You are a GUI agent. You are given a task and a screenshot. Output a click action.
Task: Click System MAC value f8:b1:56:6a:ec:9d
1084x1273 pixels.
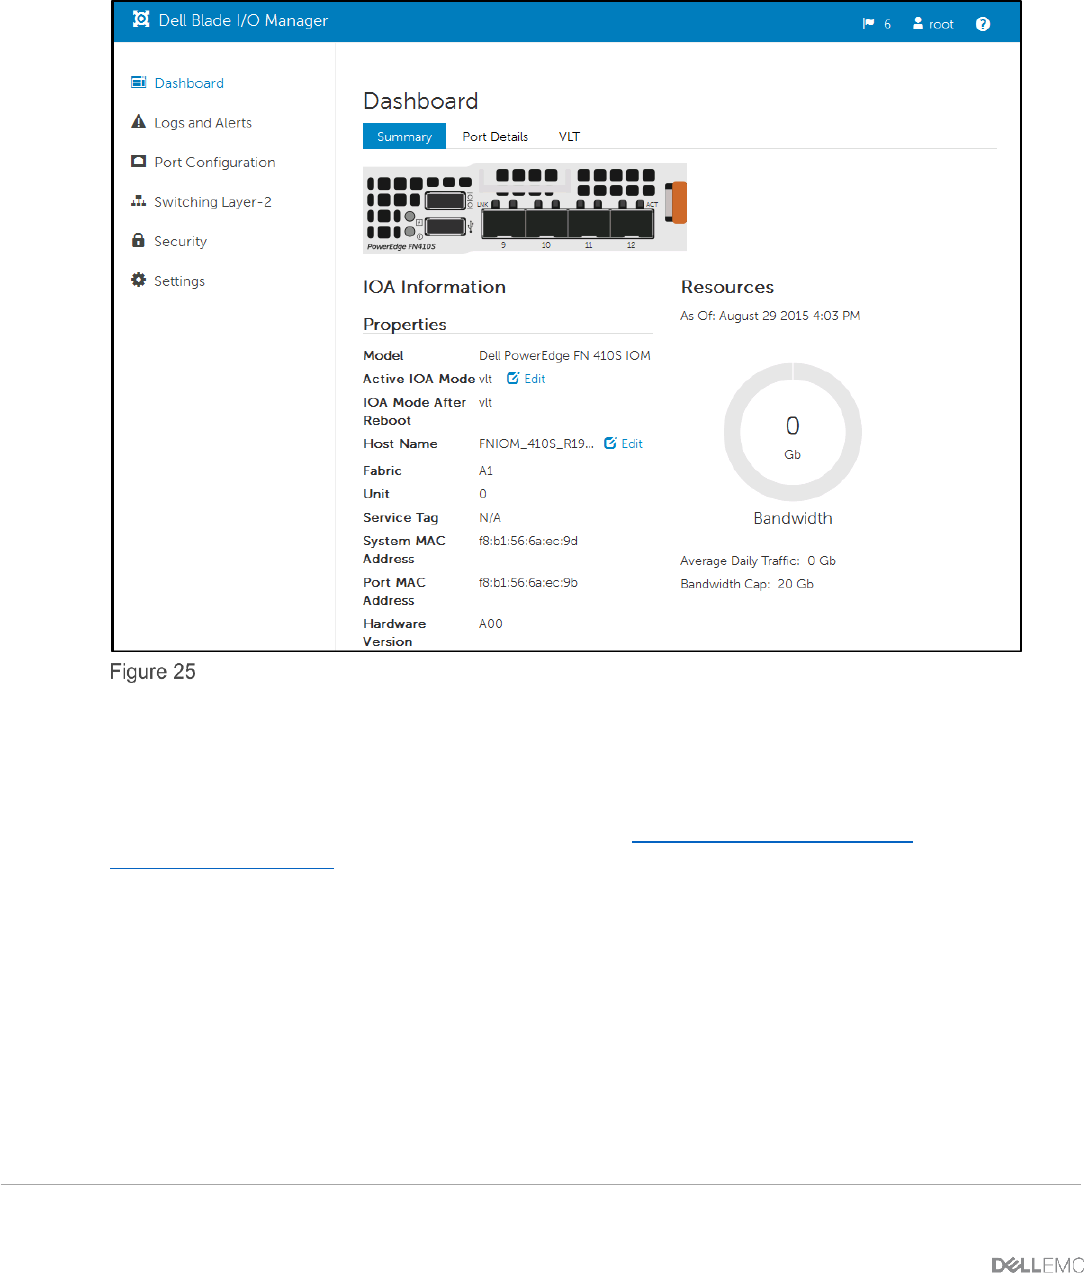click(x=528, y=541)
